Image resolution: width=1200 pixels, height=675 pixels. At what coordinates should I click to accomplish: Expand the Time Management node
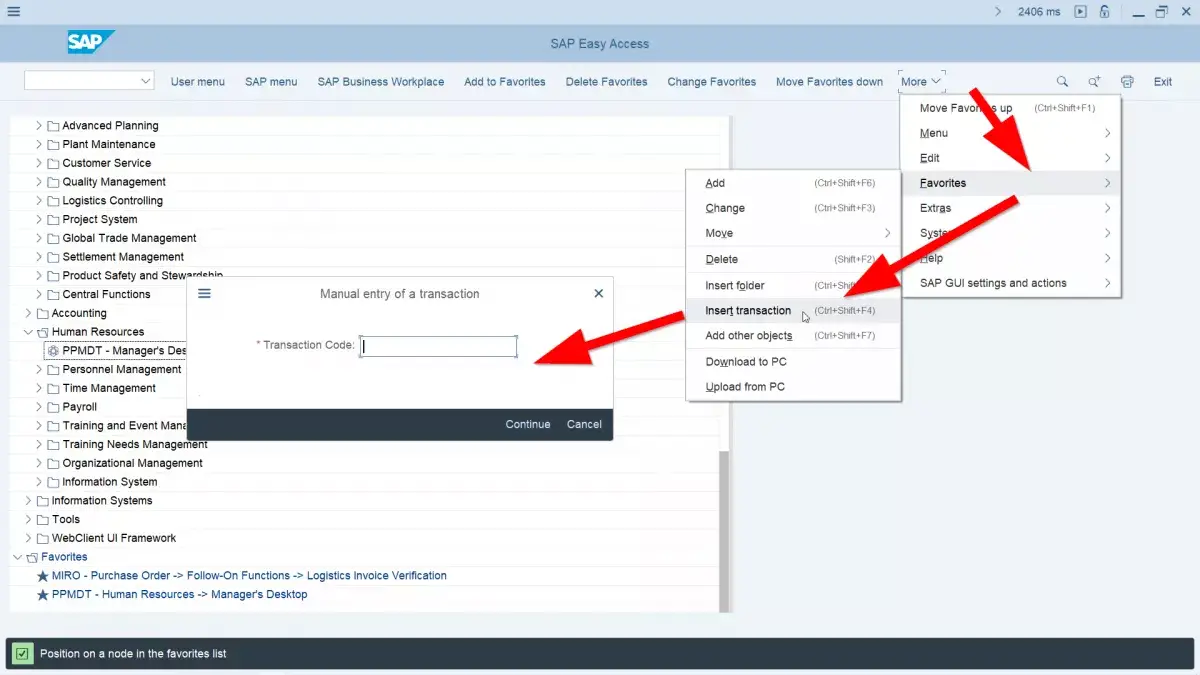pyautogui.click(x=39, y=388)
